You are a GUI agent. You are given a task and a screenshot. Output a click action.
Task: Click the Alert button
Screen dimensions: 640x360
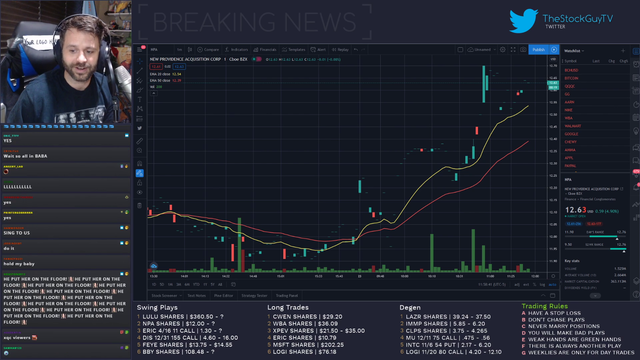tap(318, 49)
